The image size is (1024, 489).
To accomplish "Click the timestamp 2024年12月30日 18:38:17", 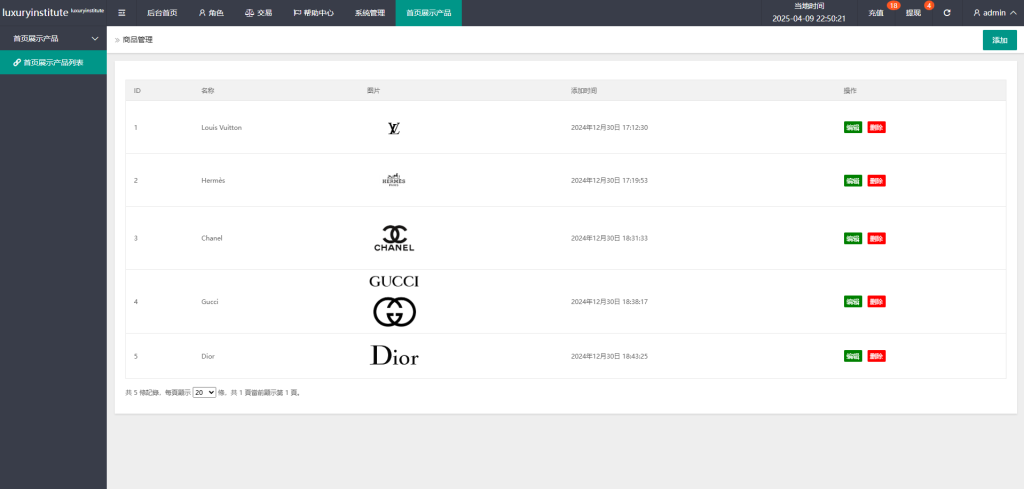I will (609, 302).
